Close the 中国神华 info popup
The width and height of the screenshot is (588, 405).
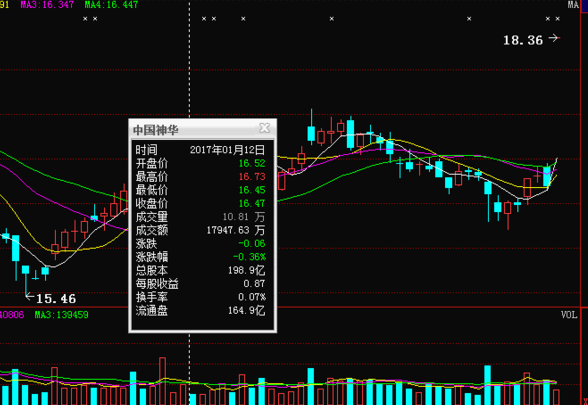(x=265, y=128)
